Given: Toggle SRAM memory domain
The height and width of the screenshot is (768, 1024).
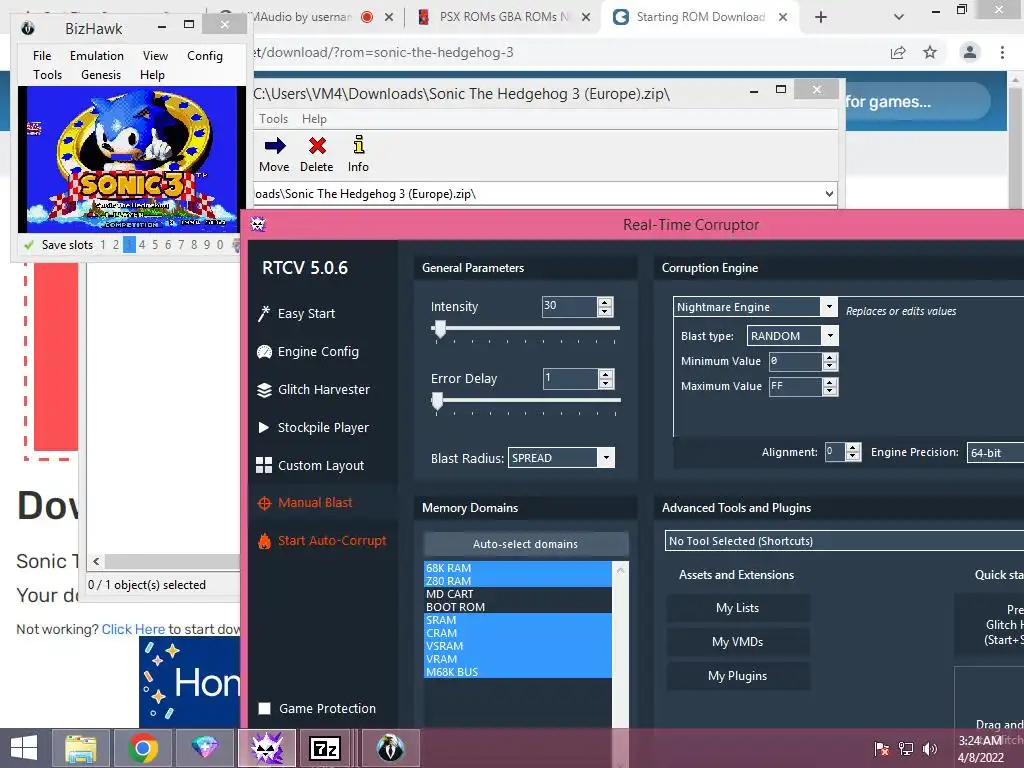Looking at the screenshot, I should click(518, 620).
